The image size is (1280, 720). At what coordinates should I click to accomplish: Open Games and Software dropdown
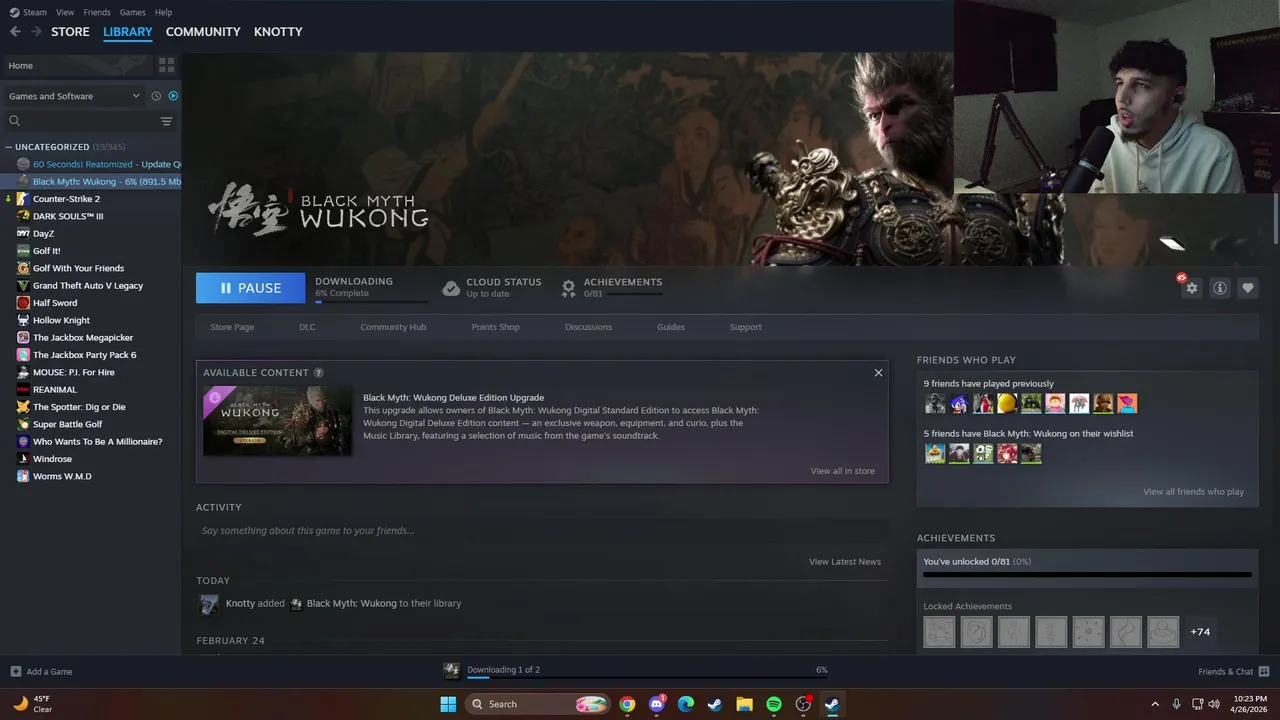(75, 96)
